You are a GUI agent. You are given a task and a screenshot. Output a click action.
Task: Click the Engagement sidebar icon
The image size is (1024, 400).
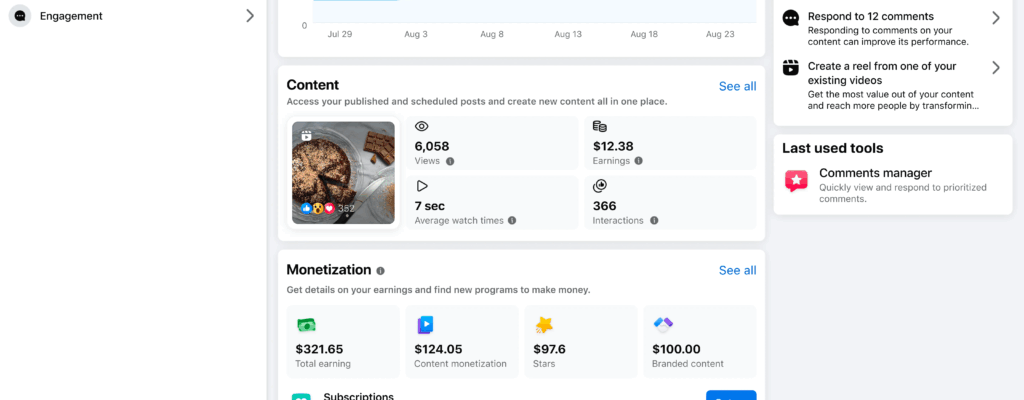coord(20,16)
